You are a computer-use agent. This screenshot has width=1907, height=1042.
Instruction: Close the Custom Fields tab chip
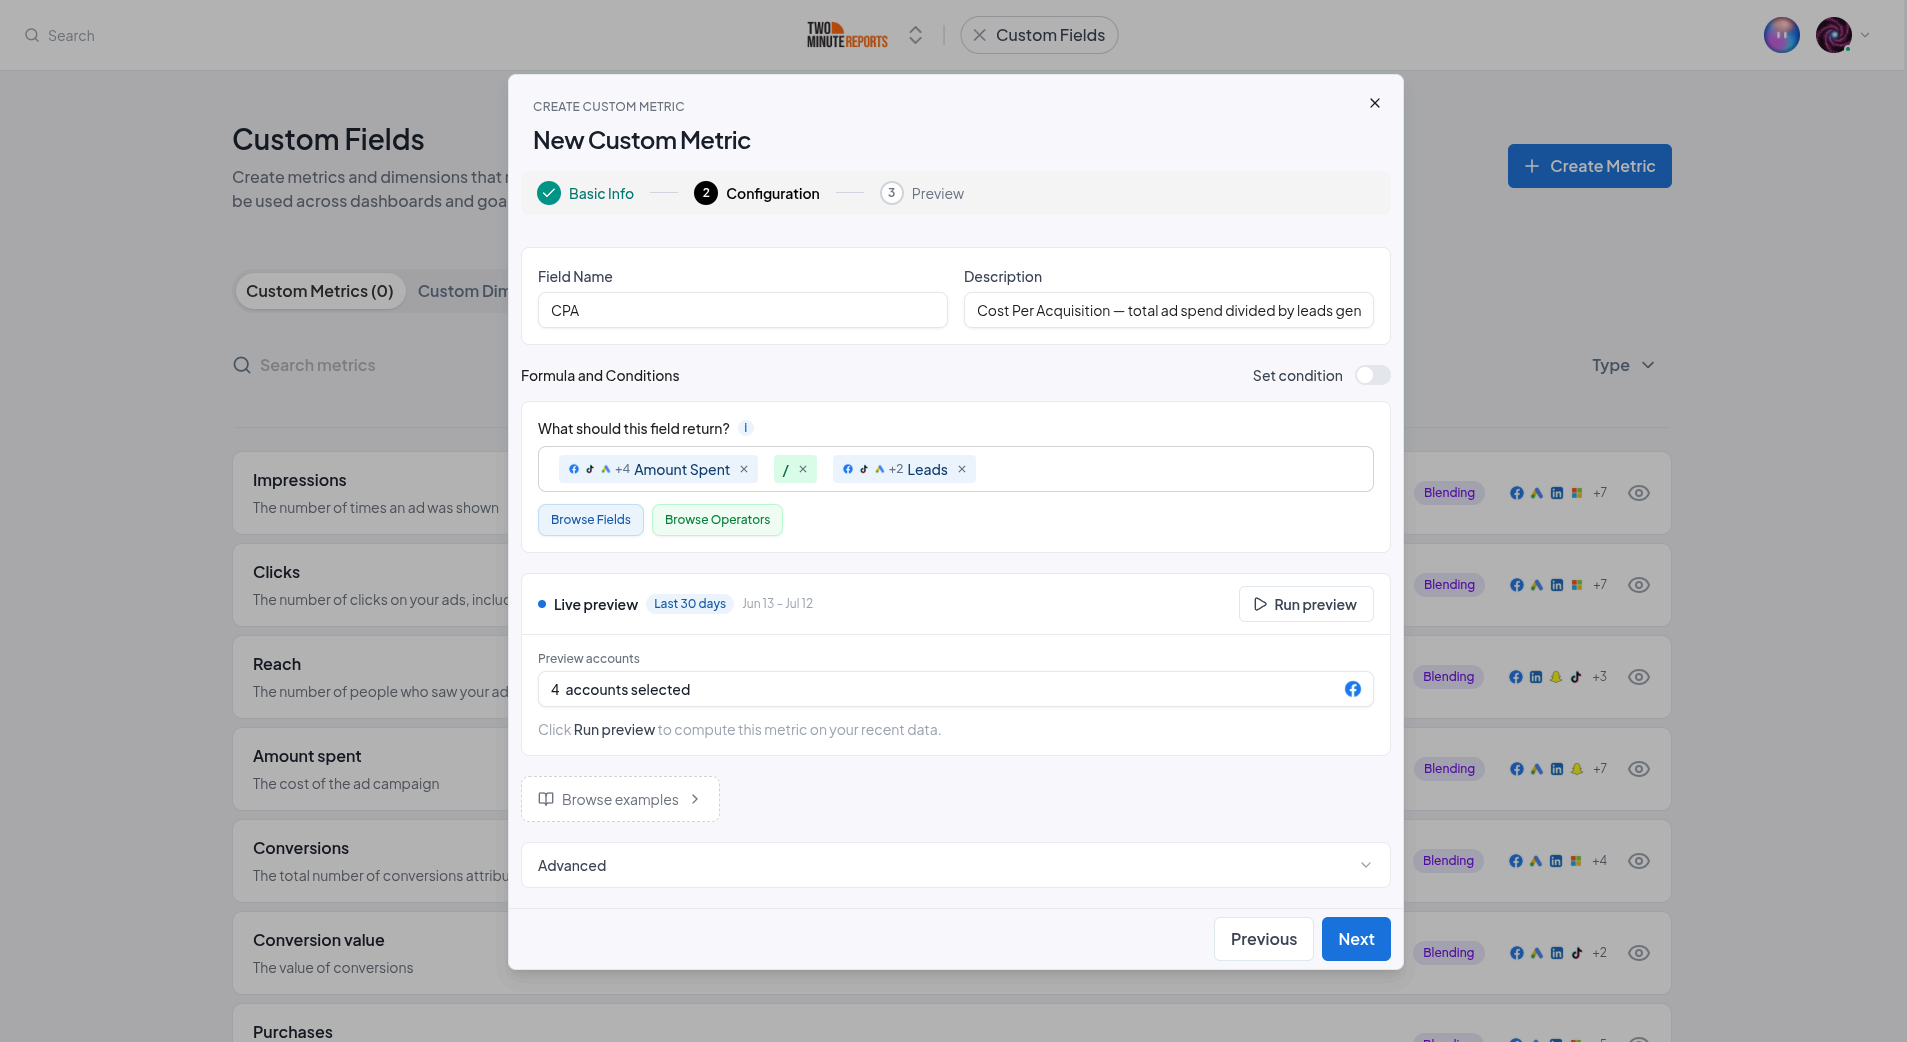(x=980, y=35)
